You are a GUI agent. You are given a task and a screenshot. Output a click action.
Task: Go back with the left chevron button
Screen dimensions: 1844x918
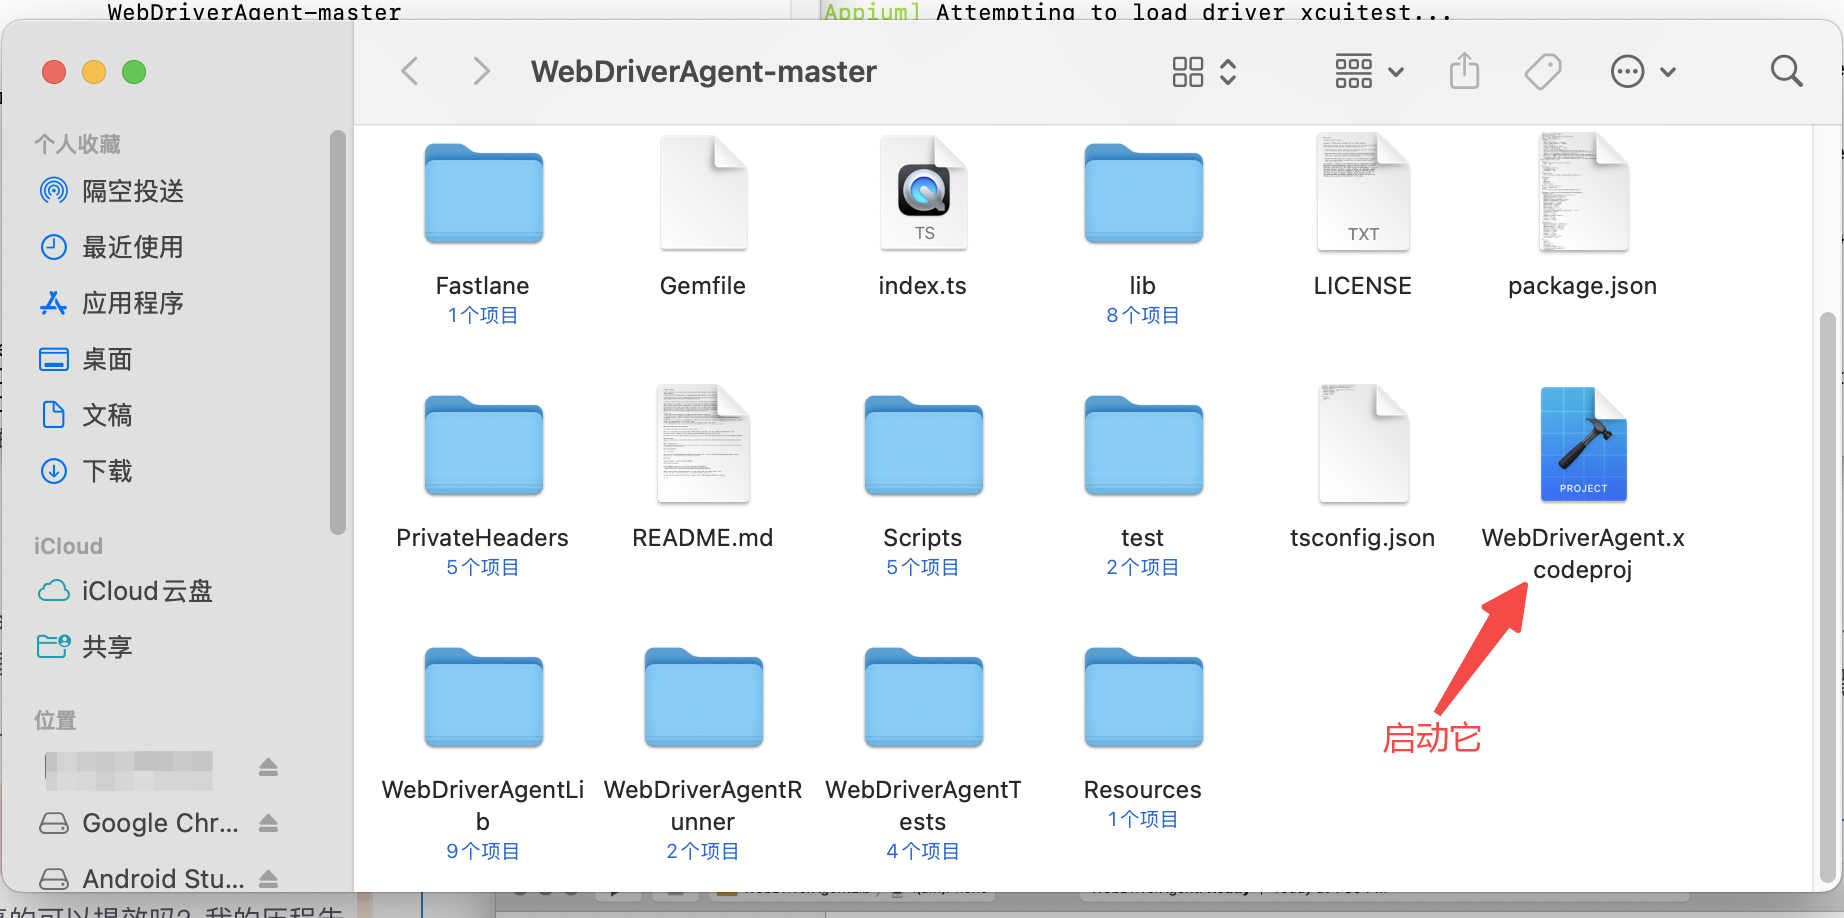(409, 71)
